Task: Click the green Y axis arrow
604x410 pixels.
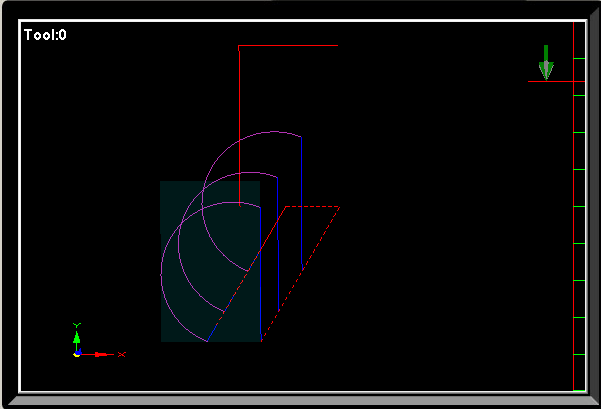Action: click(77, 338)
